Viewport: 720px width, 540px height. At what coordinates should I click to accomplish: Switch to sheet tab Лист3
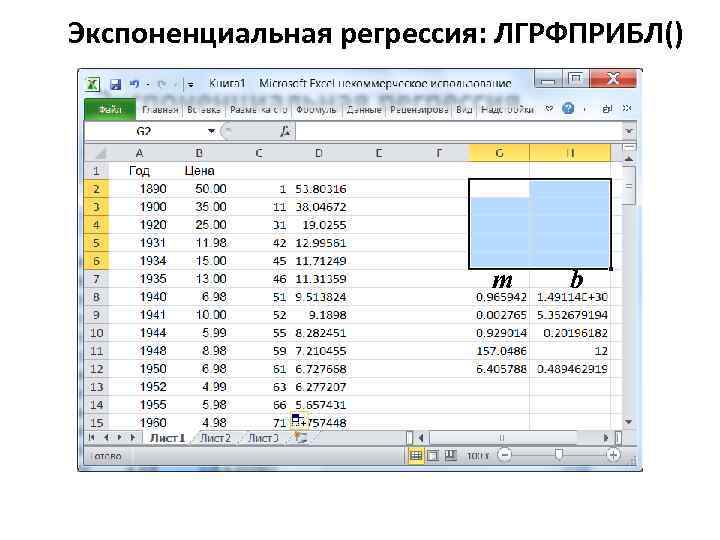coord(263,438)
